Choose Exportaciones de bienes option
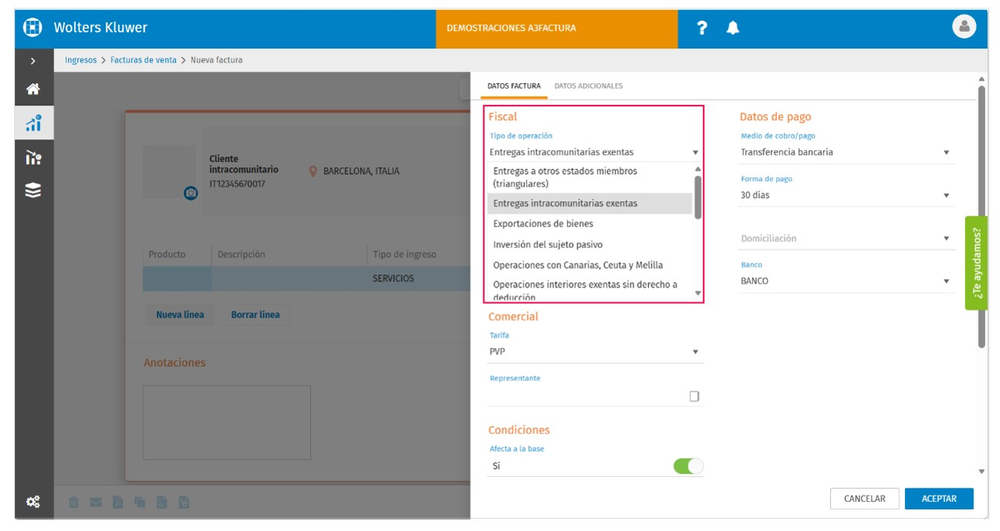Image resolution: width=1000 pixels, height=531 pixels. (x=589, y=224)
